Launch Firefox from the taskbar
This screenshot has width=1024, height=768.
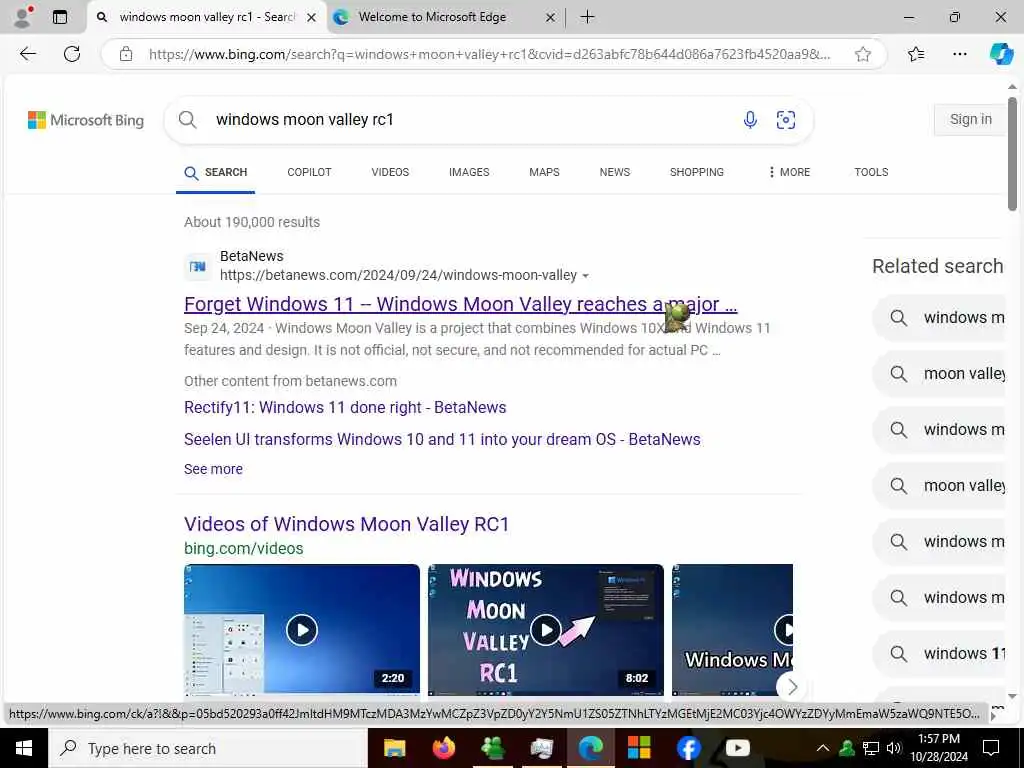tap(444, 748)
